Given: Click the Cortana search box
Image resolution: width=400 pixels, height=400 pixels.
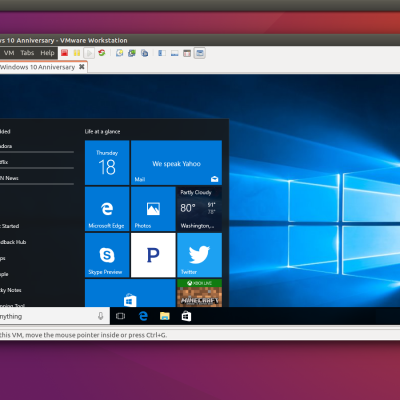Looking at the screenshot, I should (x=55, y=316).
